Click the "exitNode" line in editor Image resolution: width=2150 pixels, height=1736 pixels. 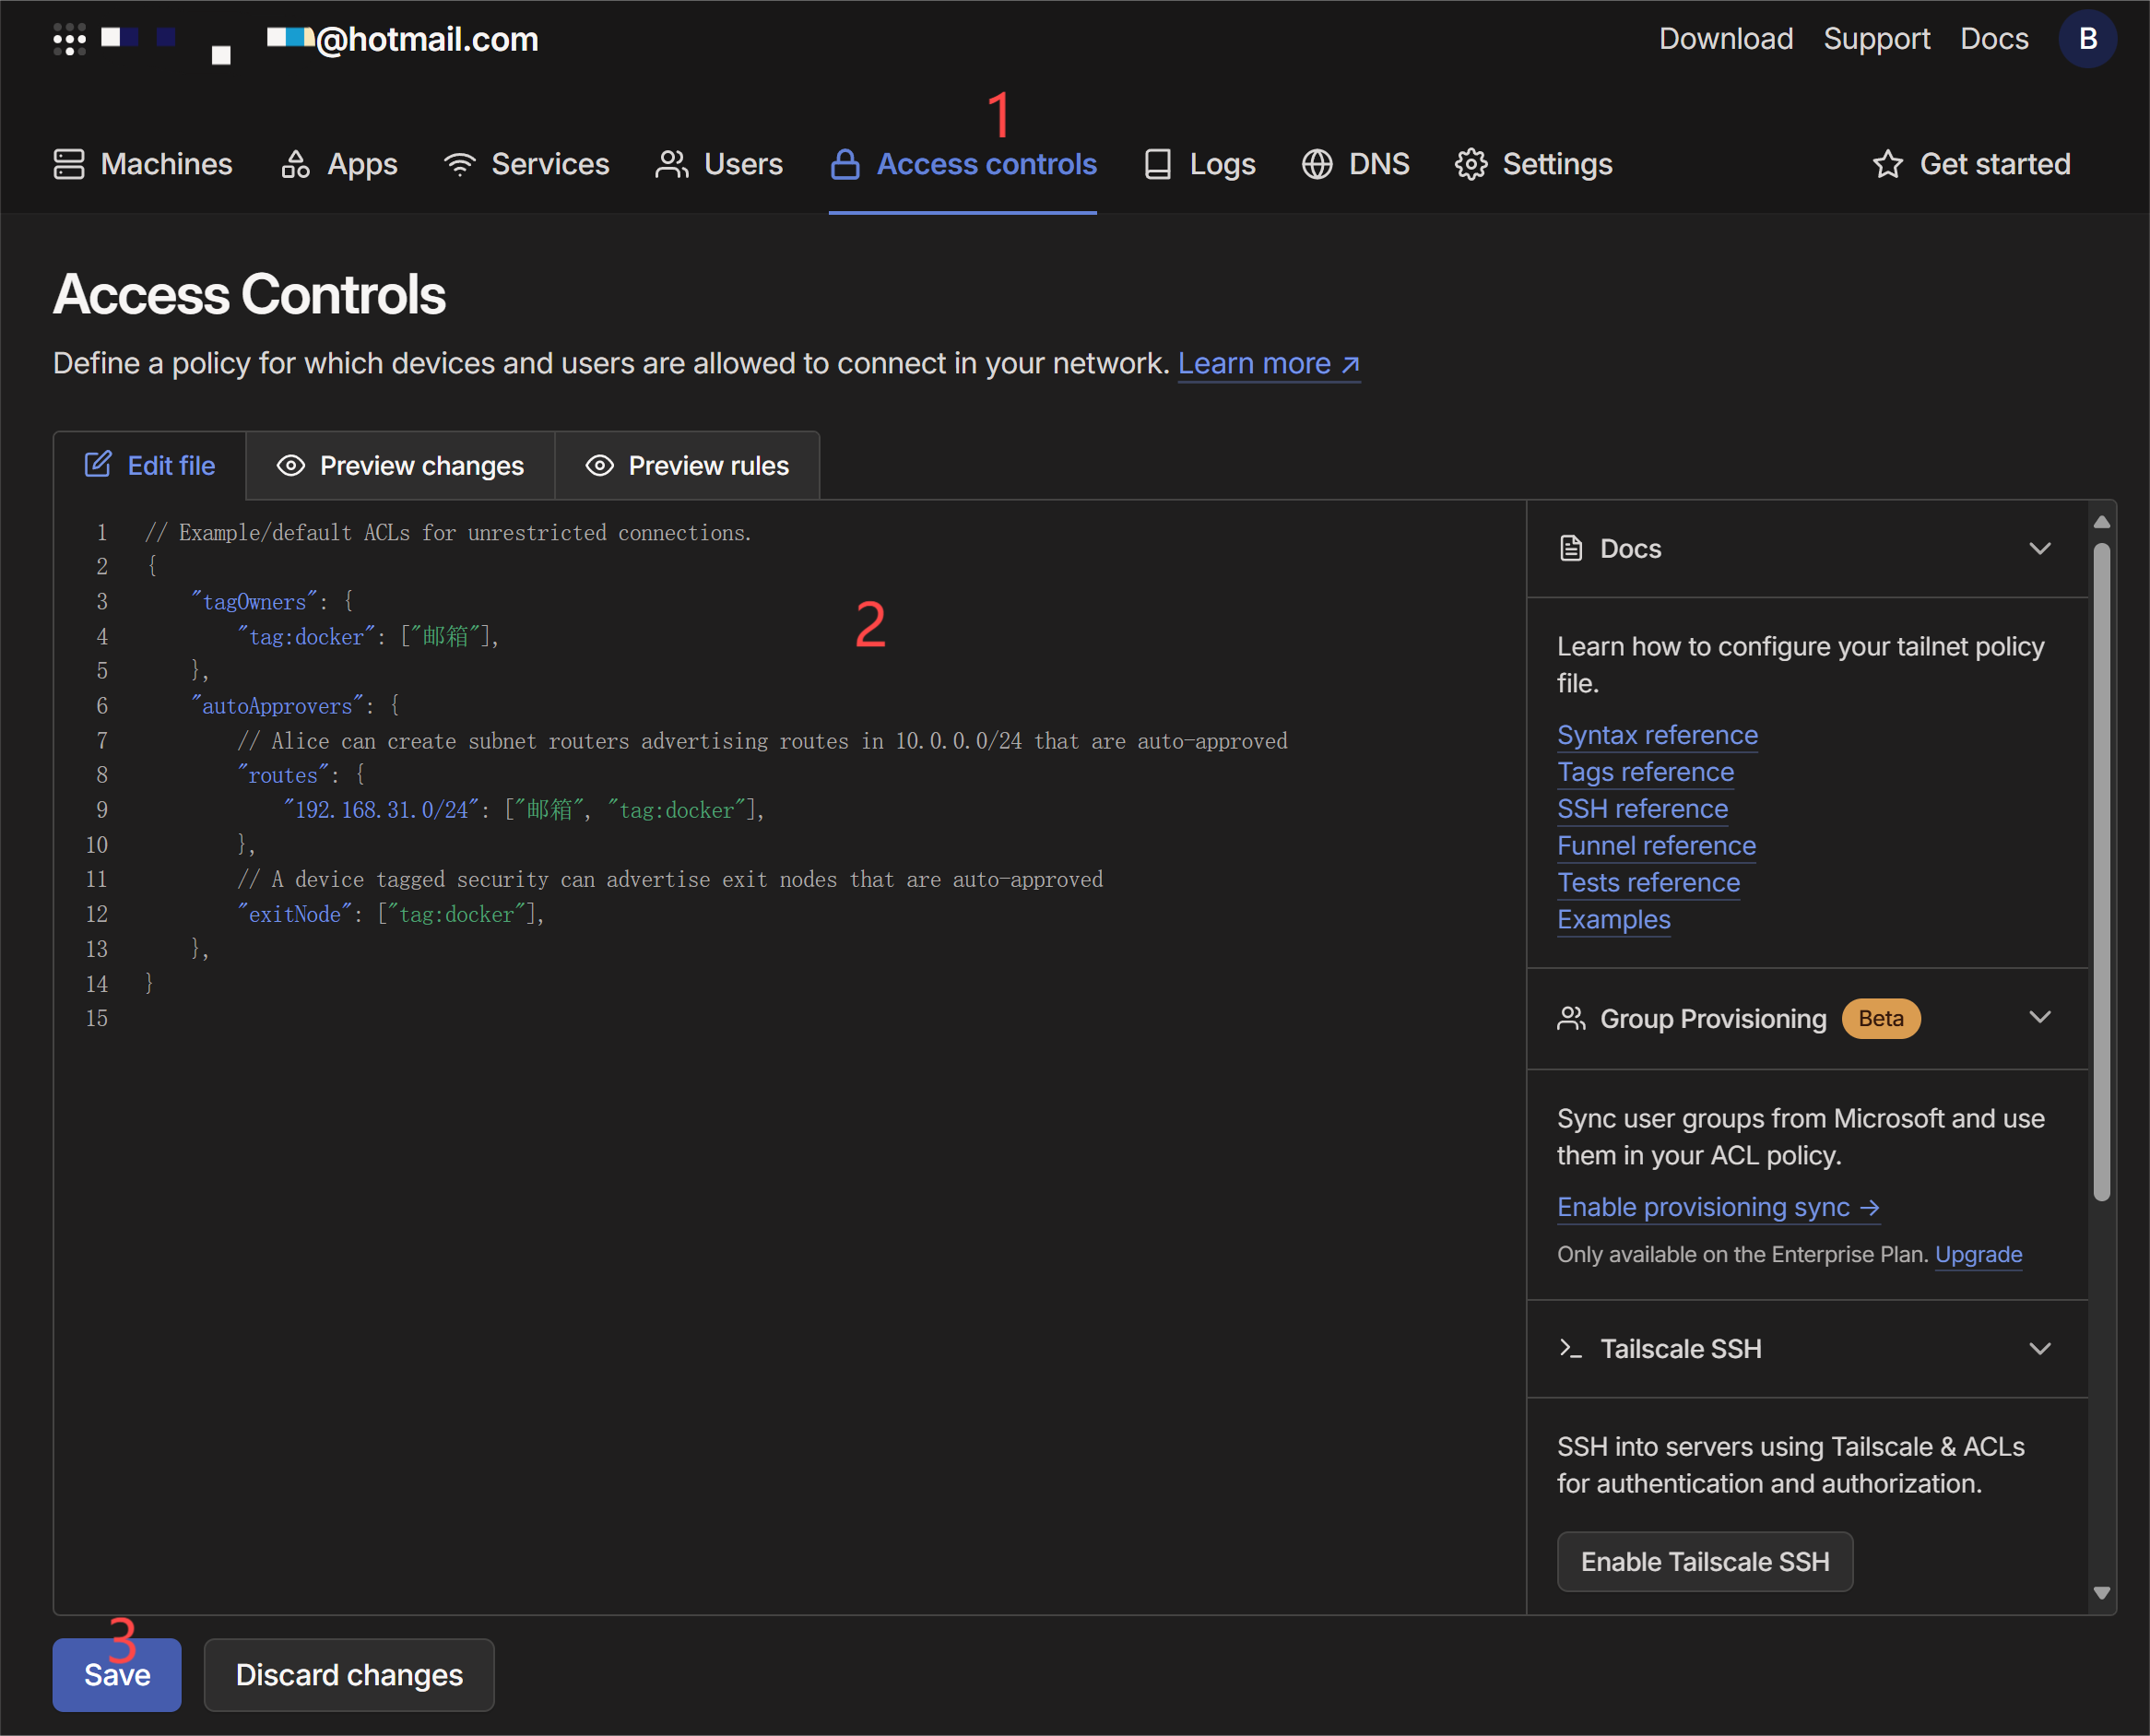(390, 913)
